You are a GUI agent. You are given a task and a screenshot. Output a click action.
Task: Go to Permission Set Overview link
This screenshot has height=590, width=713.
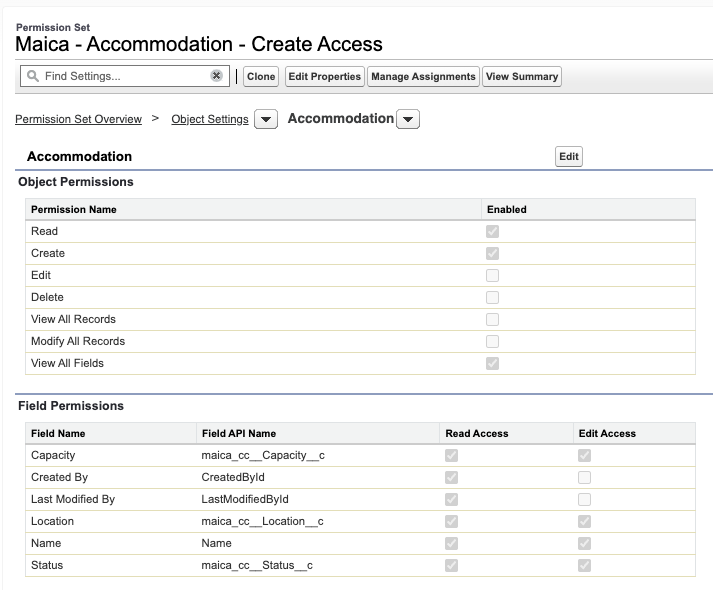(78, 119)
